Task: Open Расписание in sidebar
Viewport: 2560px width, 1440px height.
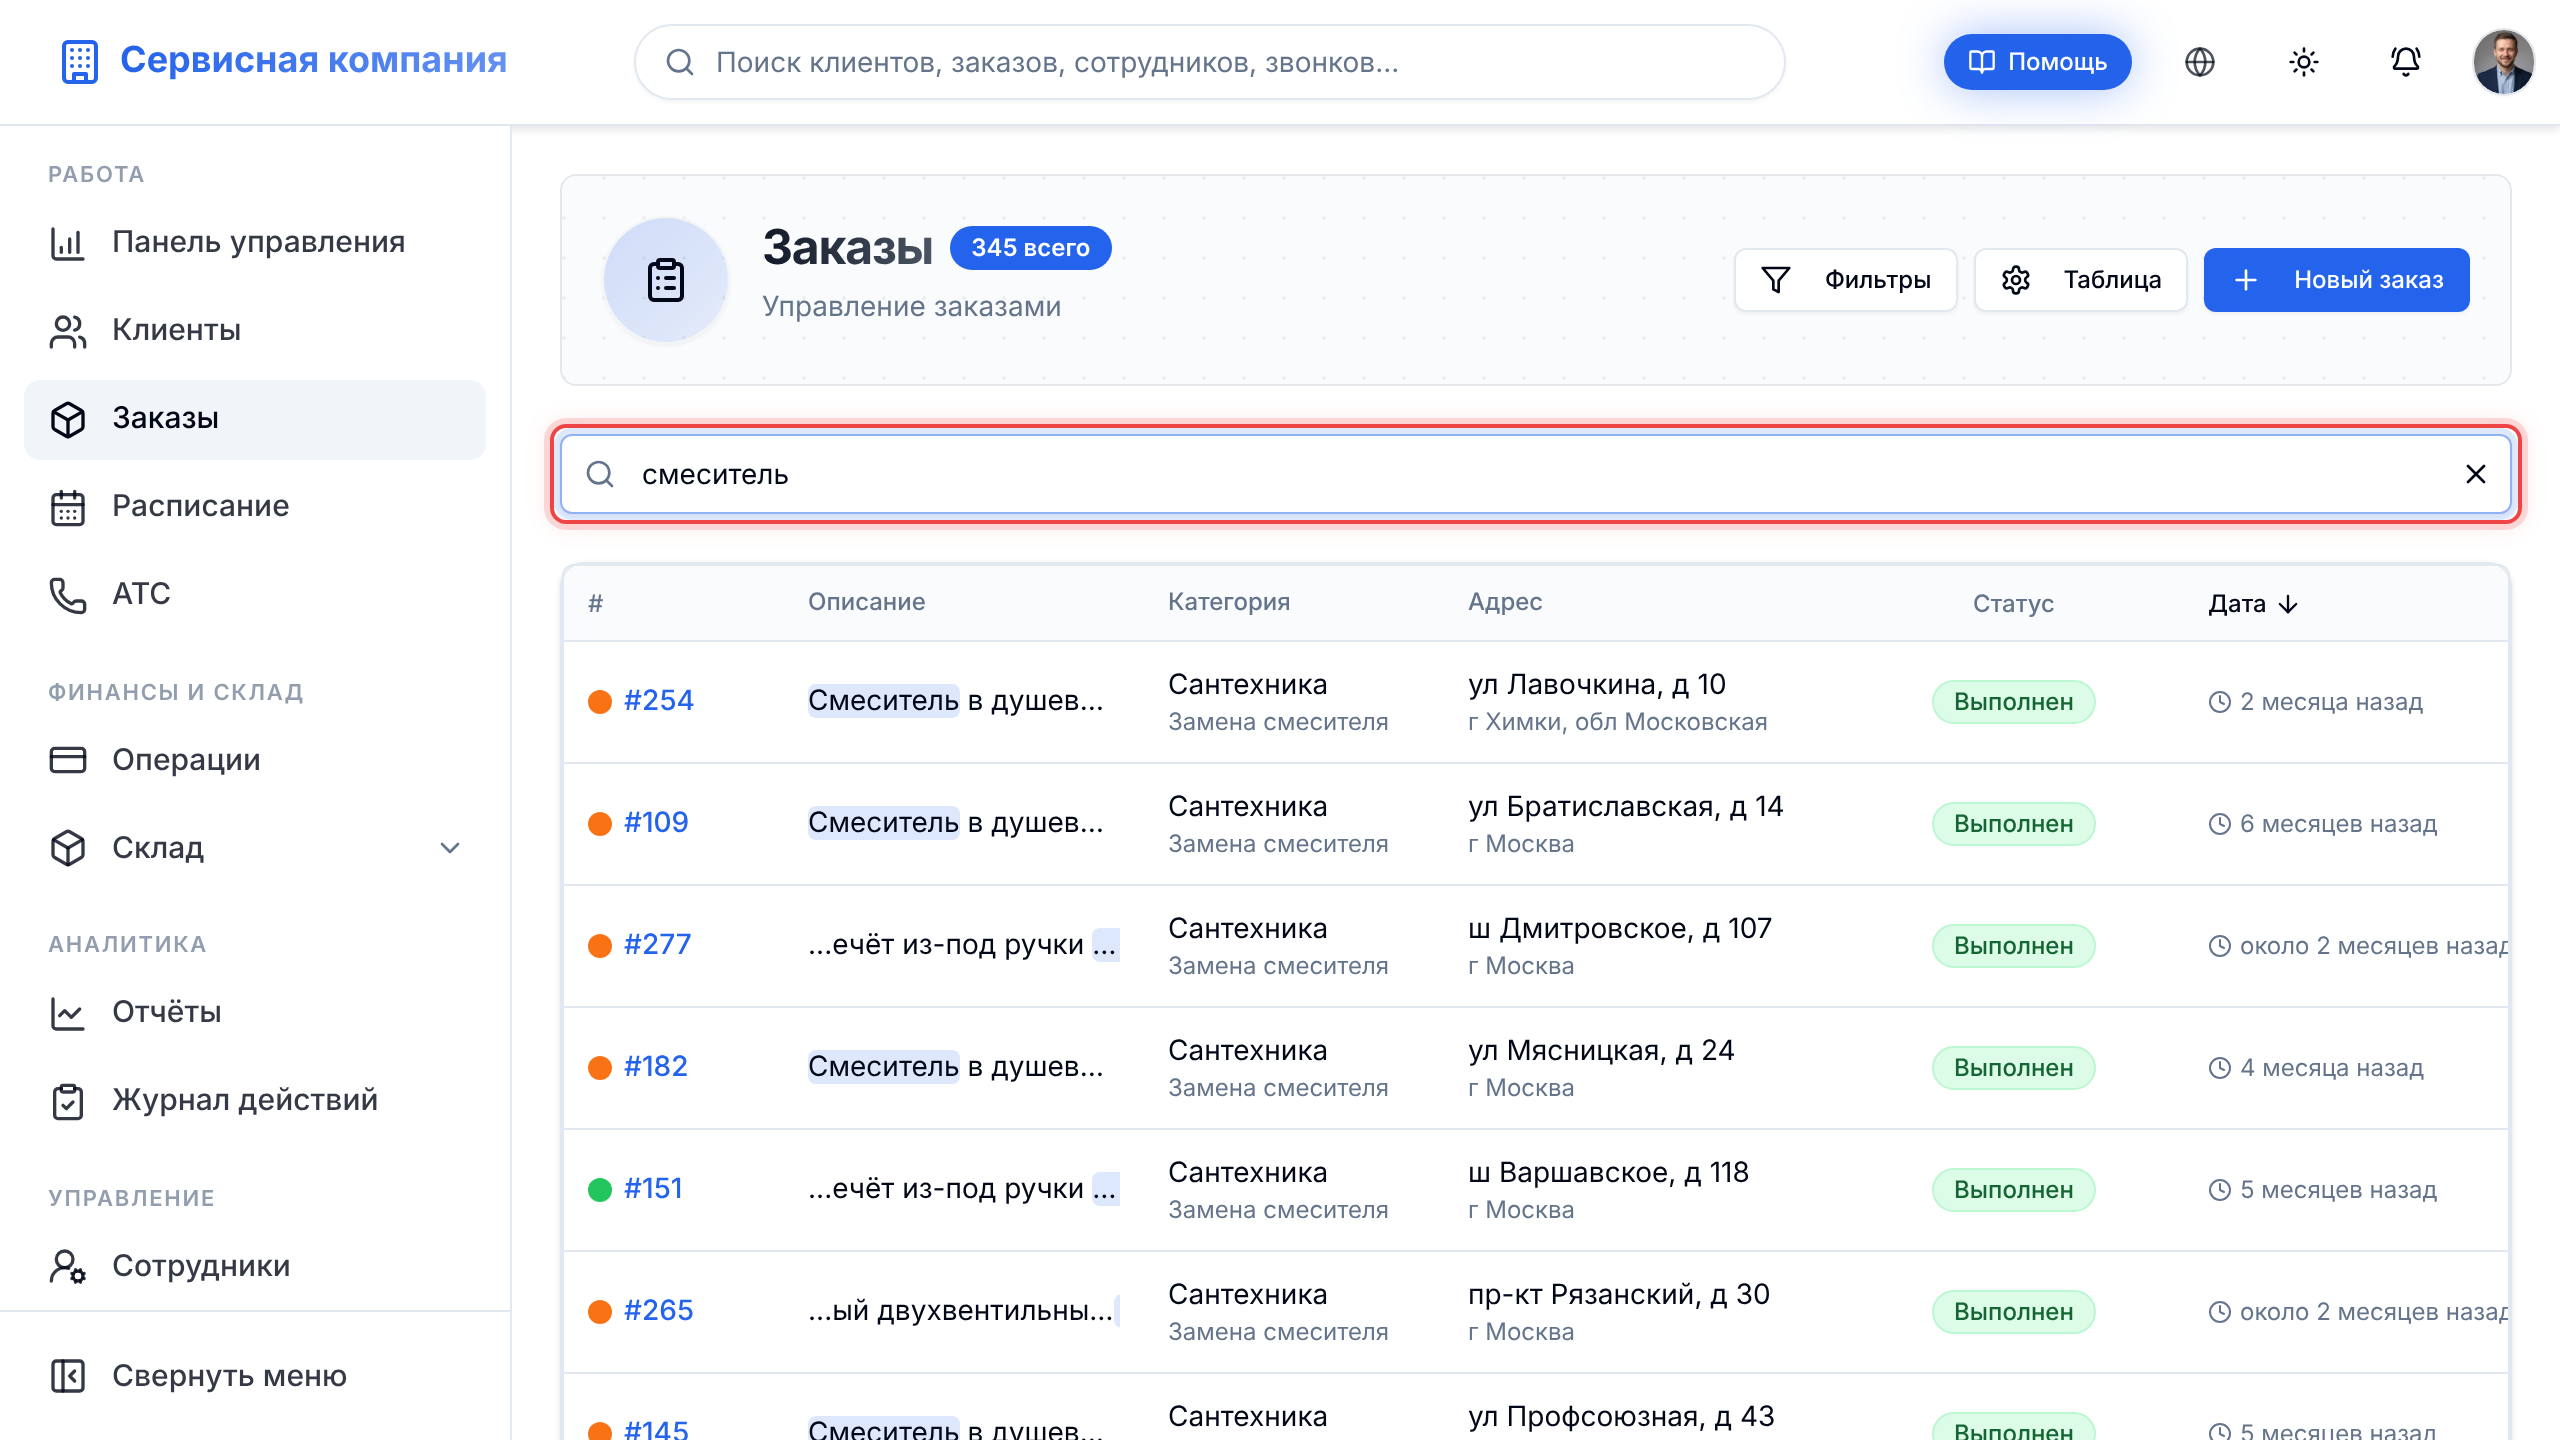Action: 255,506
